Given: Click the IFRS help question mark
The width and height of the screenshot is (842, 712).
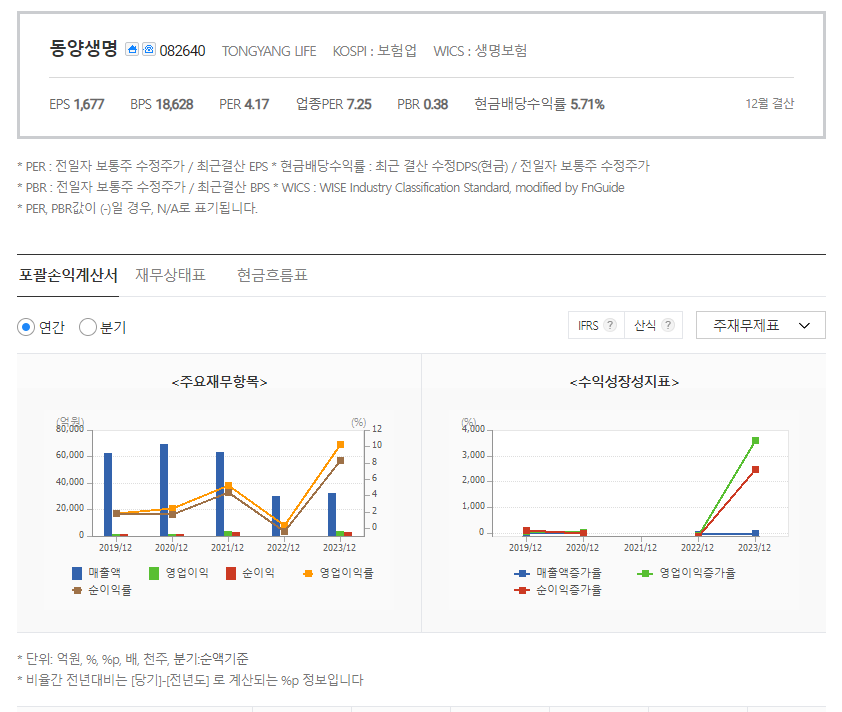Looking at the screenshot, I should pyautogui.click(x=609, y=325).
